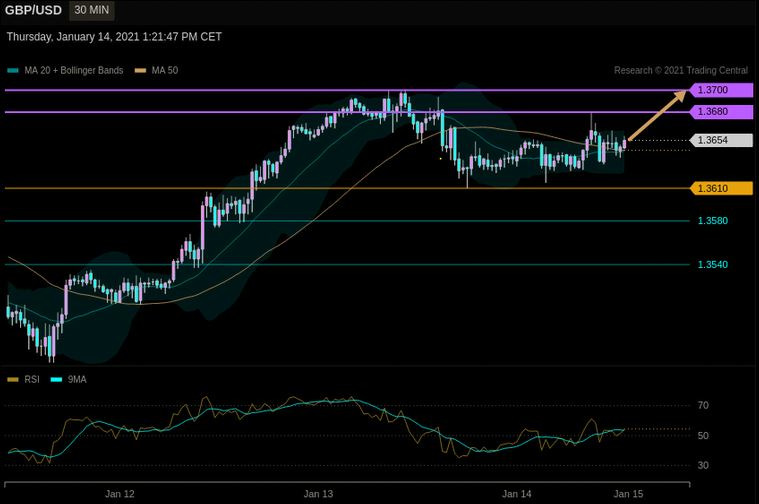Click the MA 20 + Bollinger Bands color swatch

(x=13, y=71)
